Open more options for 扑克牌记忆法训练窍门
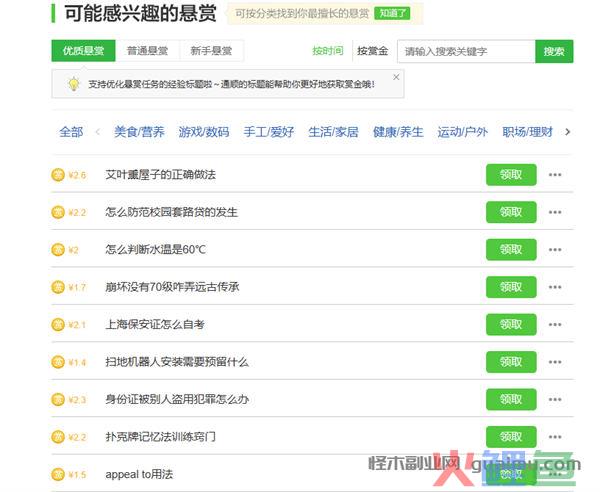Screen dimensions: 600x492 click(555, 437)
